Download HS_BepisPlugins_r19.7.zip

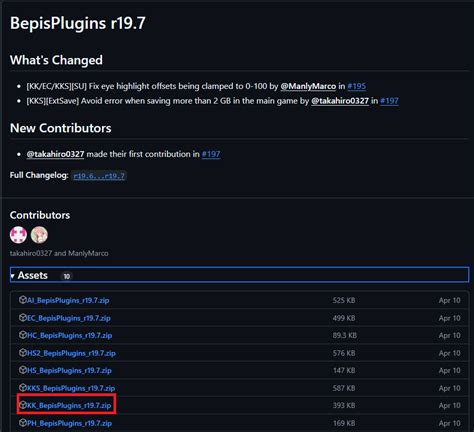point(69,370)
